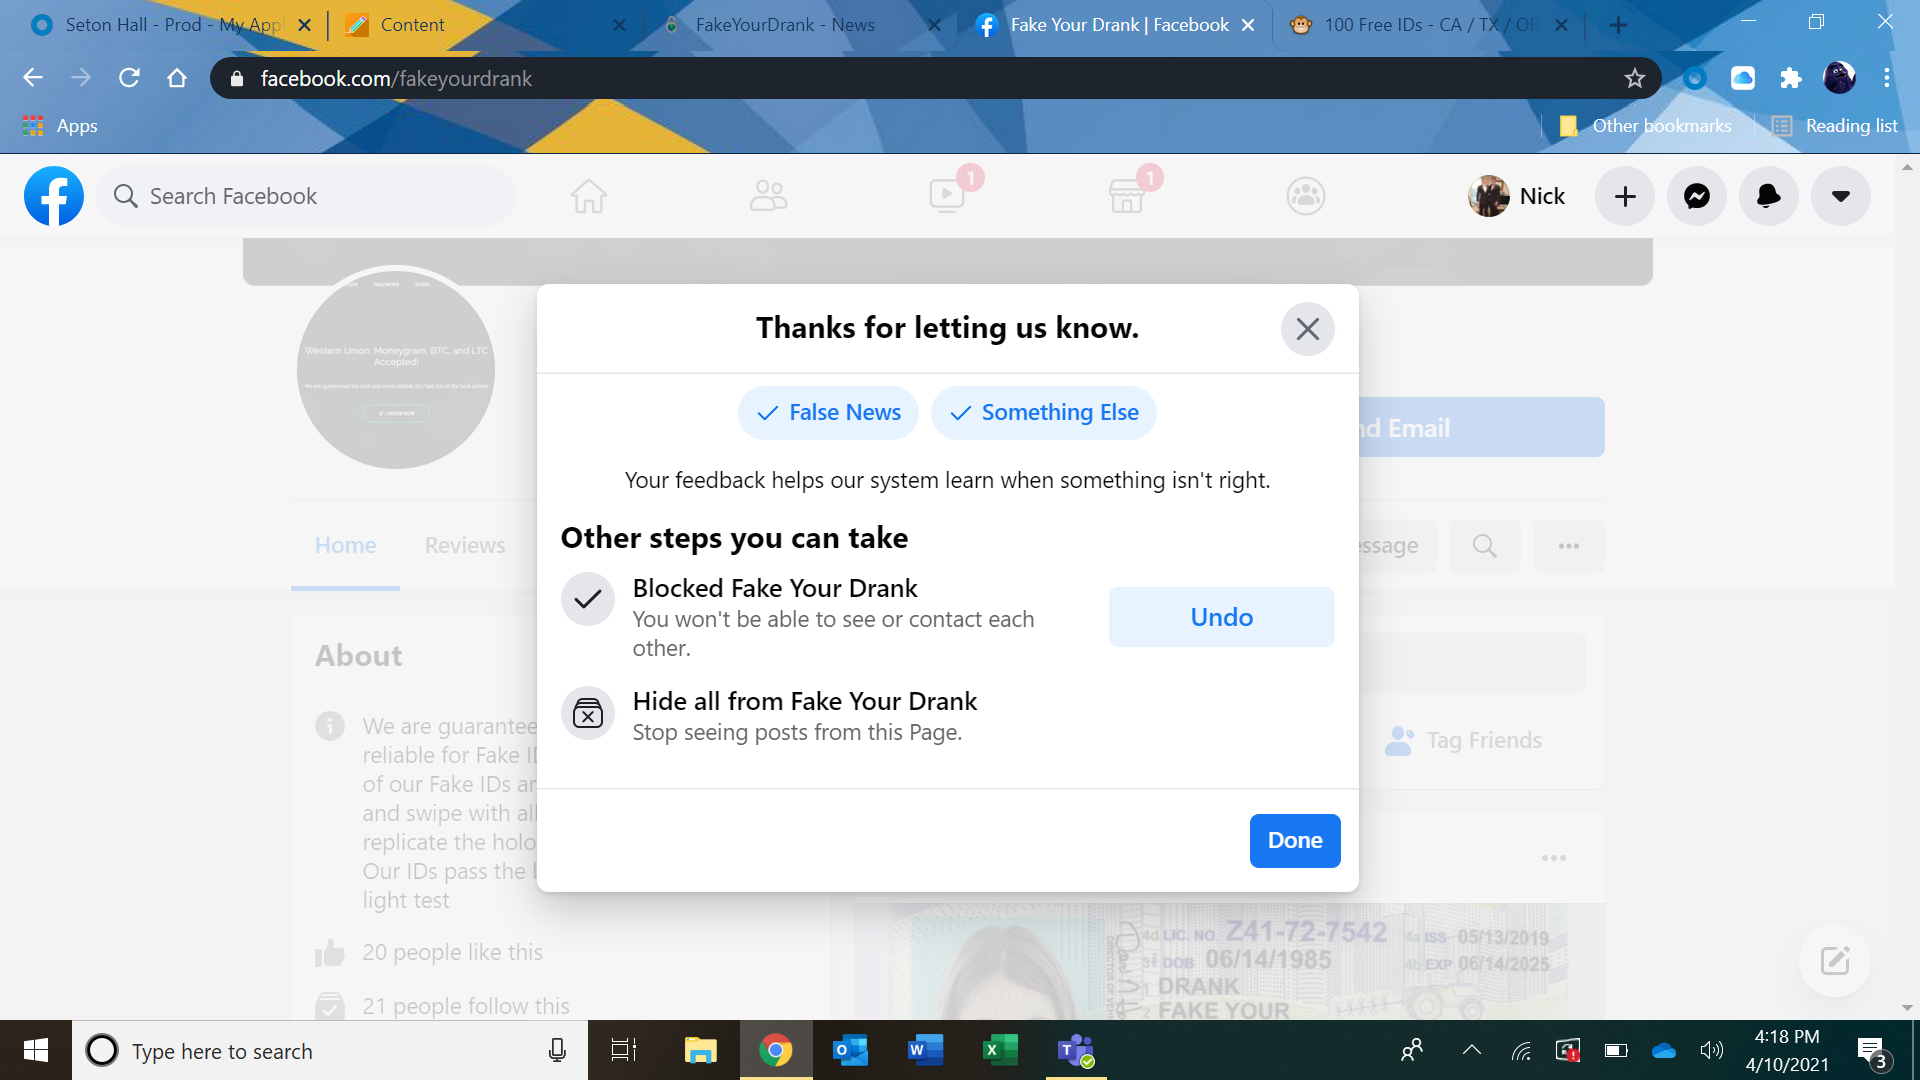Screen dimensions: 1920x1080
Task: Open the new message compose icon
Action: tap(1834, 961)
